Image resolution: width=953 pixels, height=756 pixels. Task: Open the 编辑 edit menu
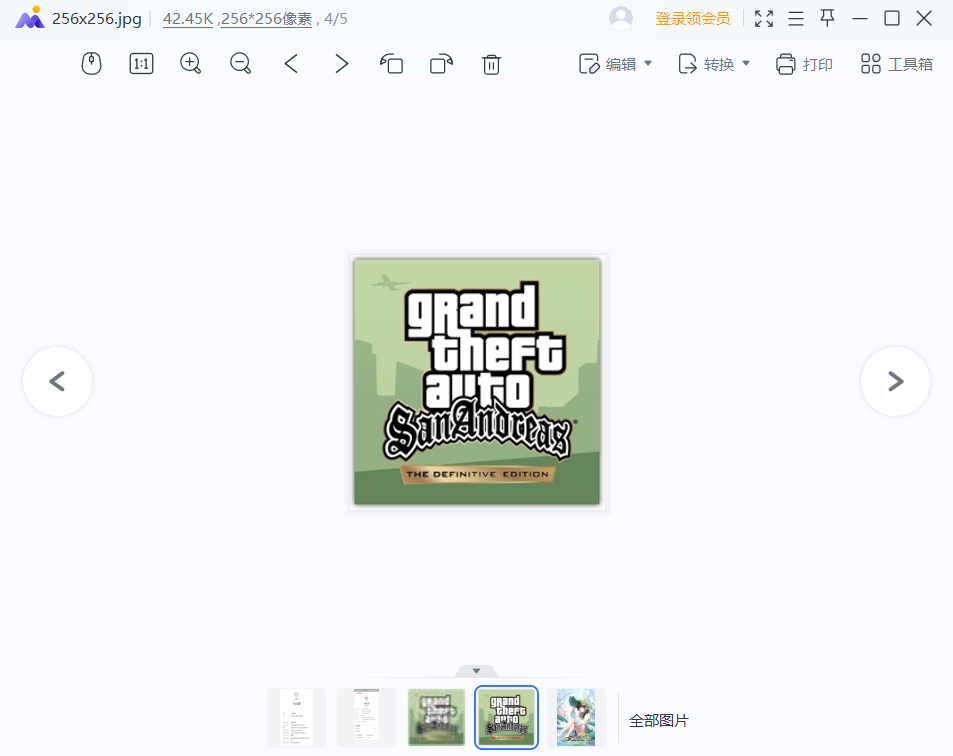pos(615,64)
